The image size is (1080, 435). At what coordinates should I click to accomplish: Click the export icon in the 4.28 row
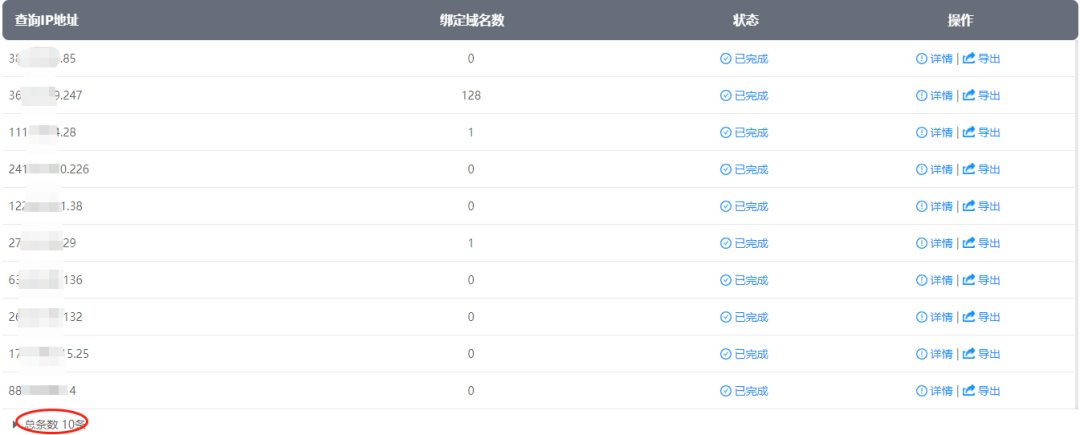(968, 132)
